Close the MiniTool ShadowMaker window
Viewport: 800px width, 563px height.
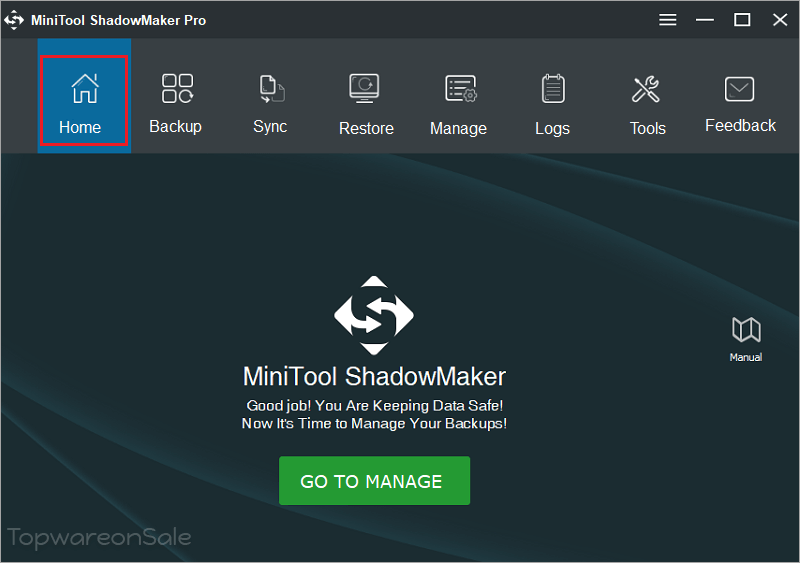(x=780, y=20)
